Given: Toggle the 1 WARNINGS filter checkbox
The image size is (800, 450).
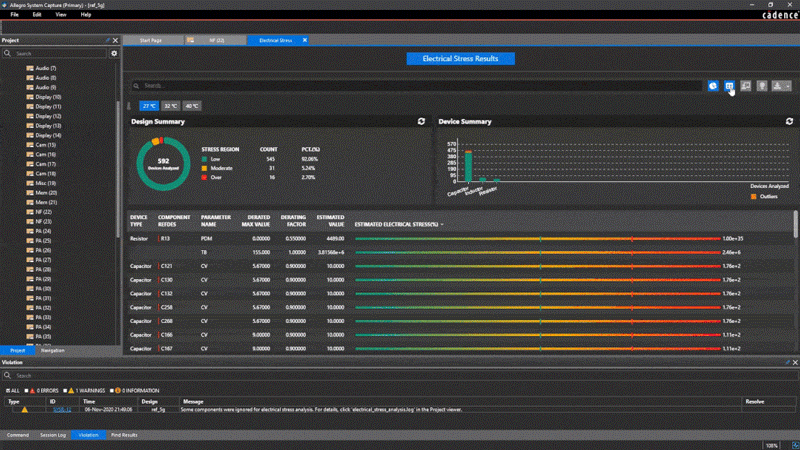Looking at the screenshot, I should pos(65,391).
